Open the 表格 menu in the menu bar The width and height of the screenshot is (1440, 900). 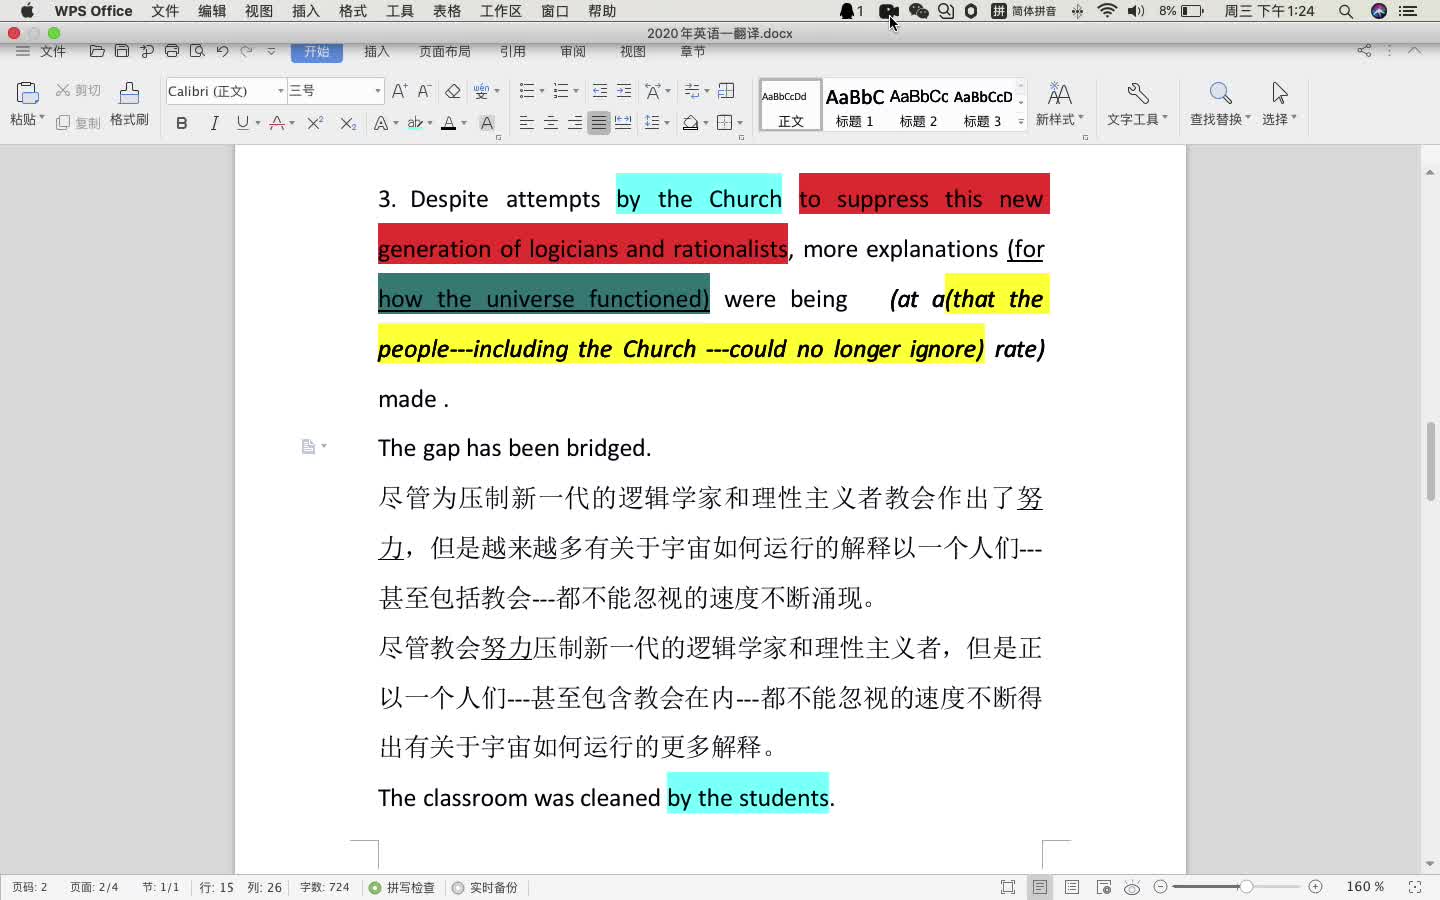point(447,11)
